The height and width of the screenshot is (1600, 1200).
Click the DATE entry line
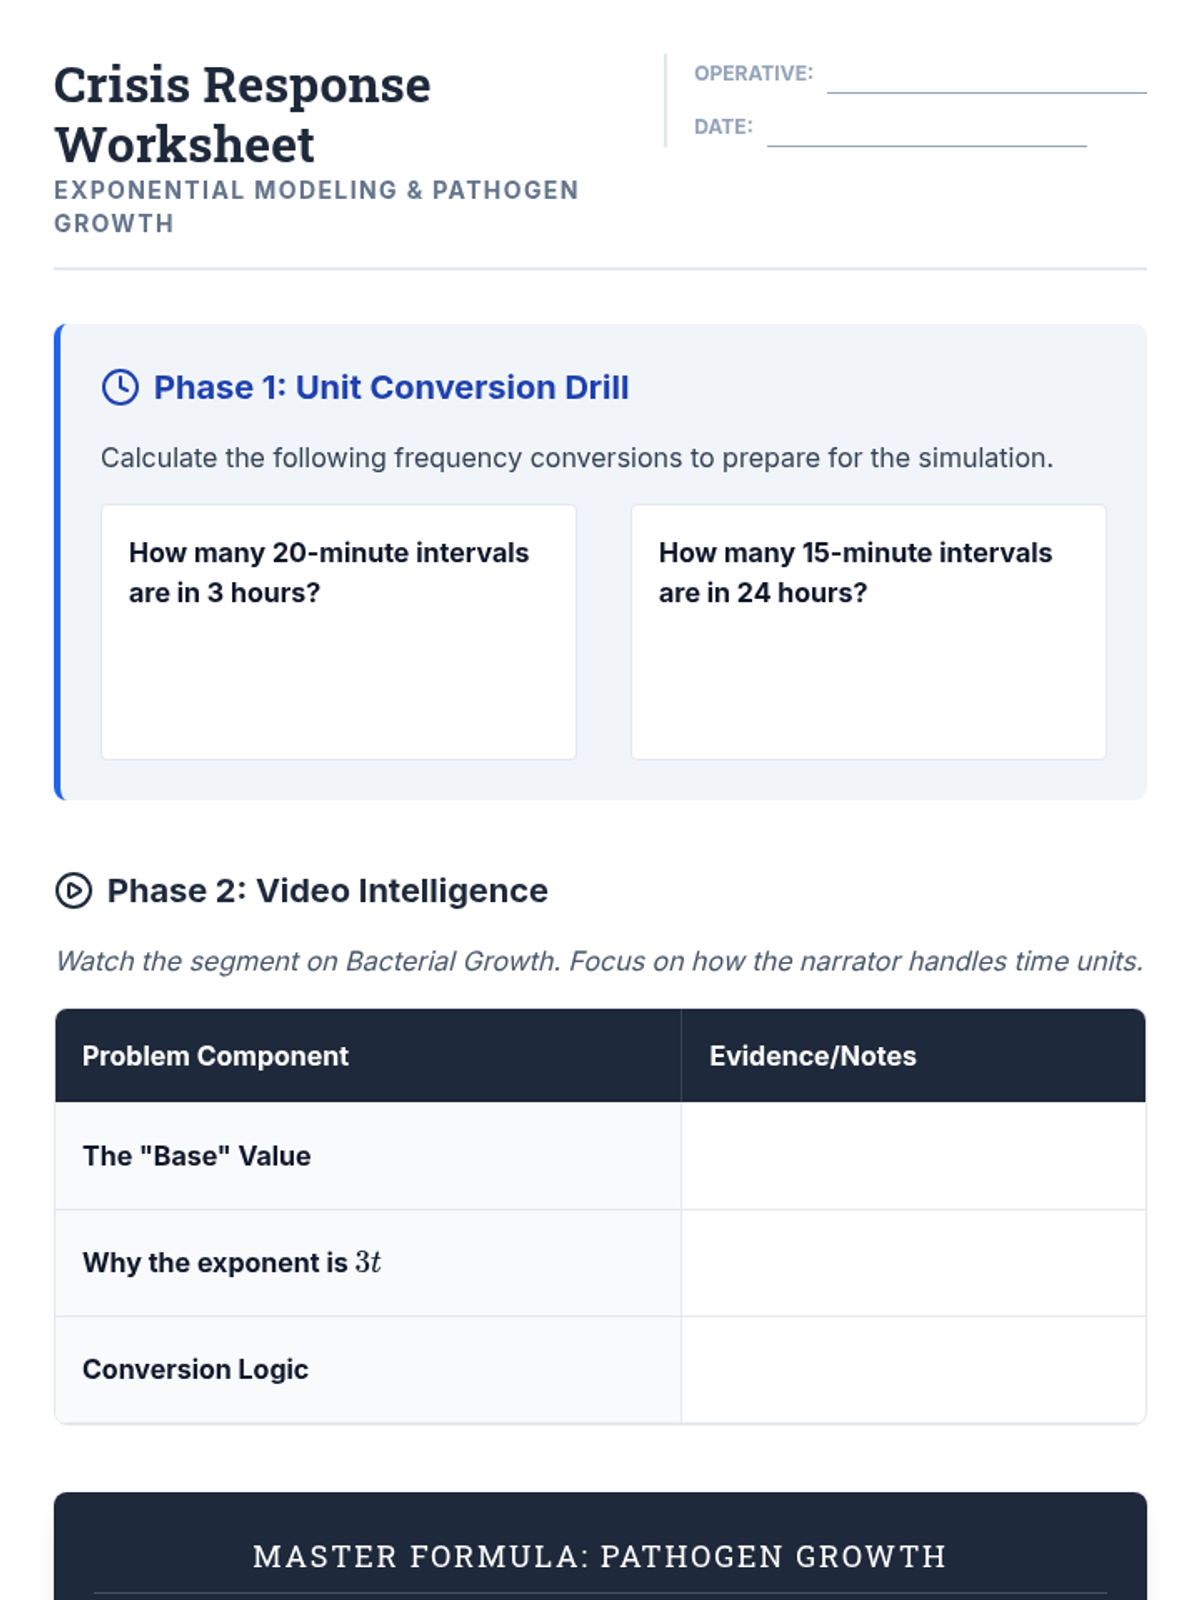[926, 131]
